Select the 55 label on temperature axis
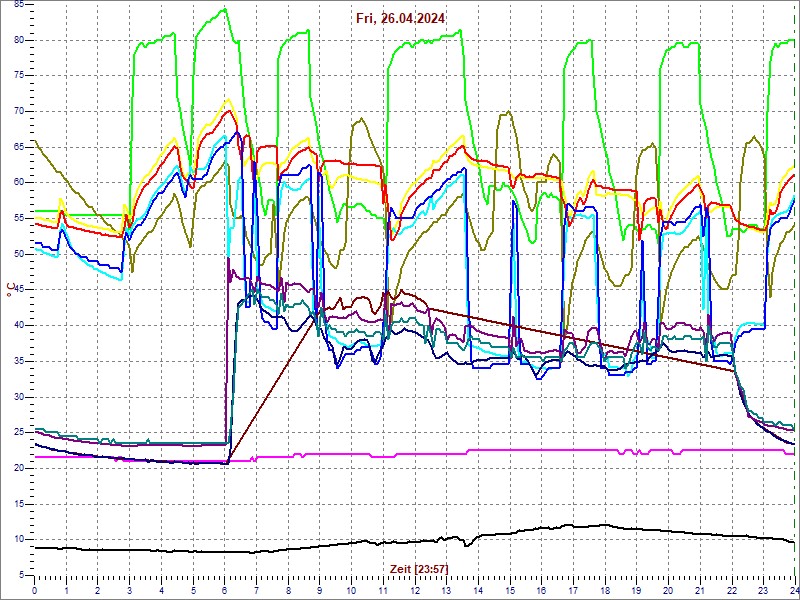The height and width of the screenshot is (600, 800). coord(18,218)
